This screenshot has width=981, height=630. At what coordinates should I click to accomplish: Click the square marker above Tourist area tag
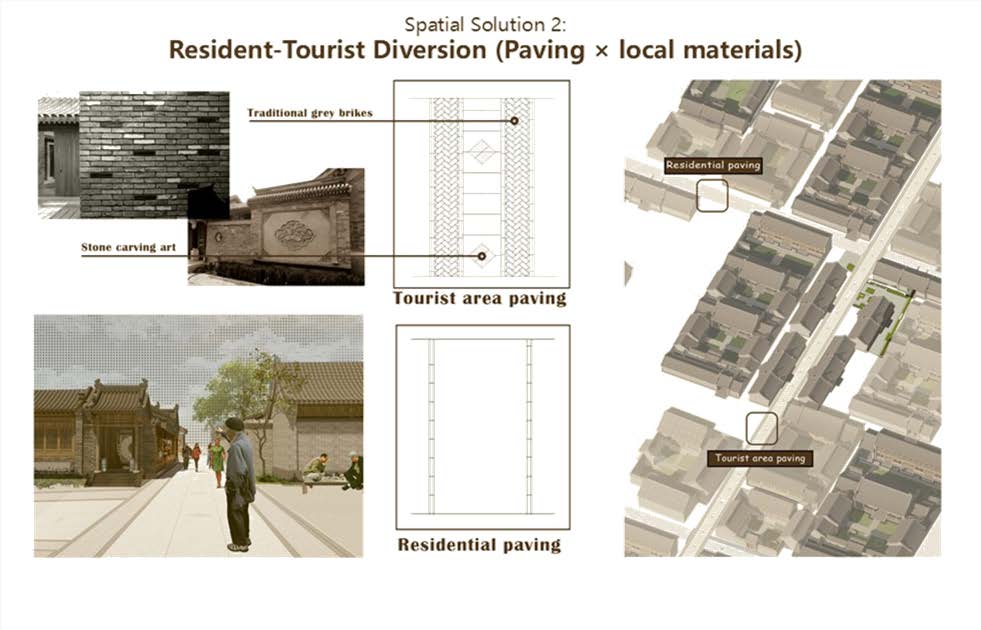coord(762,428)
